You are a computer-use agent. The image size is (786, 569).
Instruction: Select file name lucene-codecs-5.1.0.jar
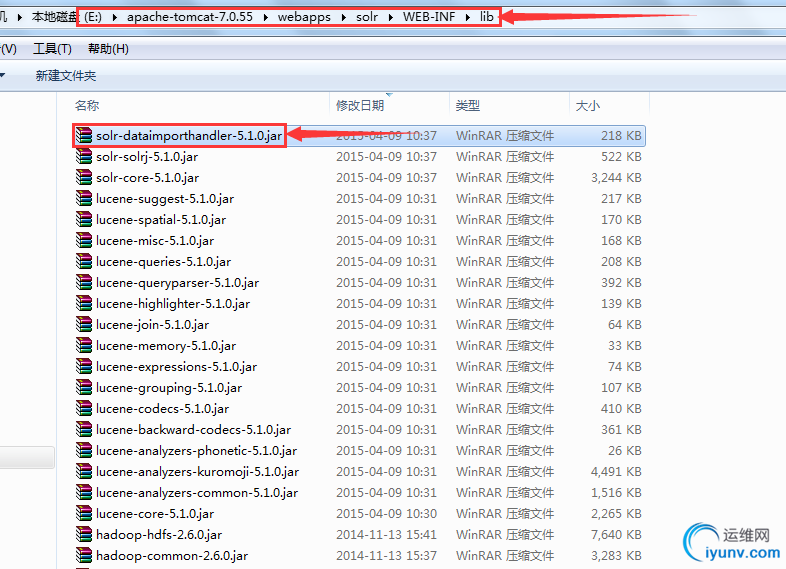pos(162,410)
